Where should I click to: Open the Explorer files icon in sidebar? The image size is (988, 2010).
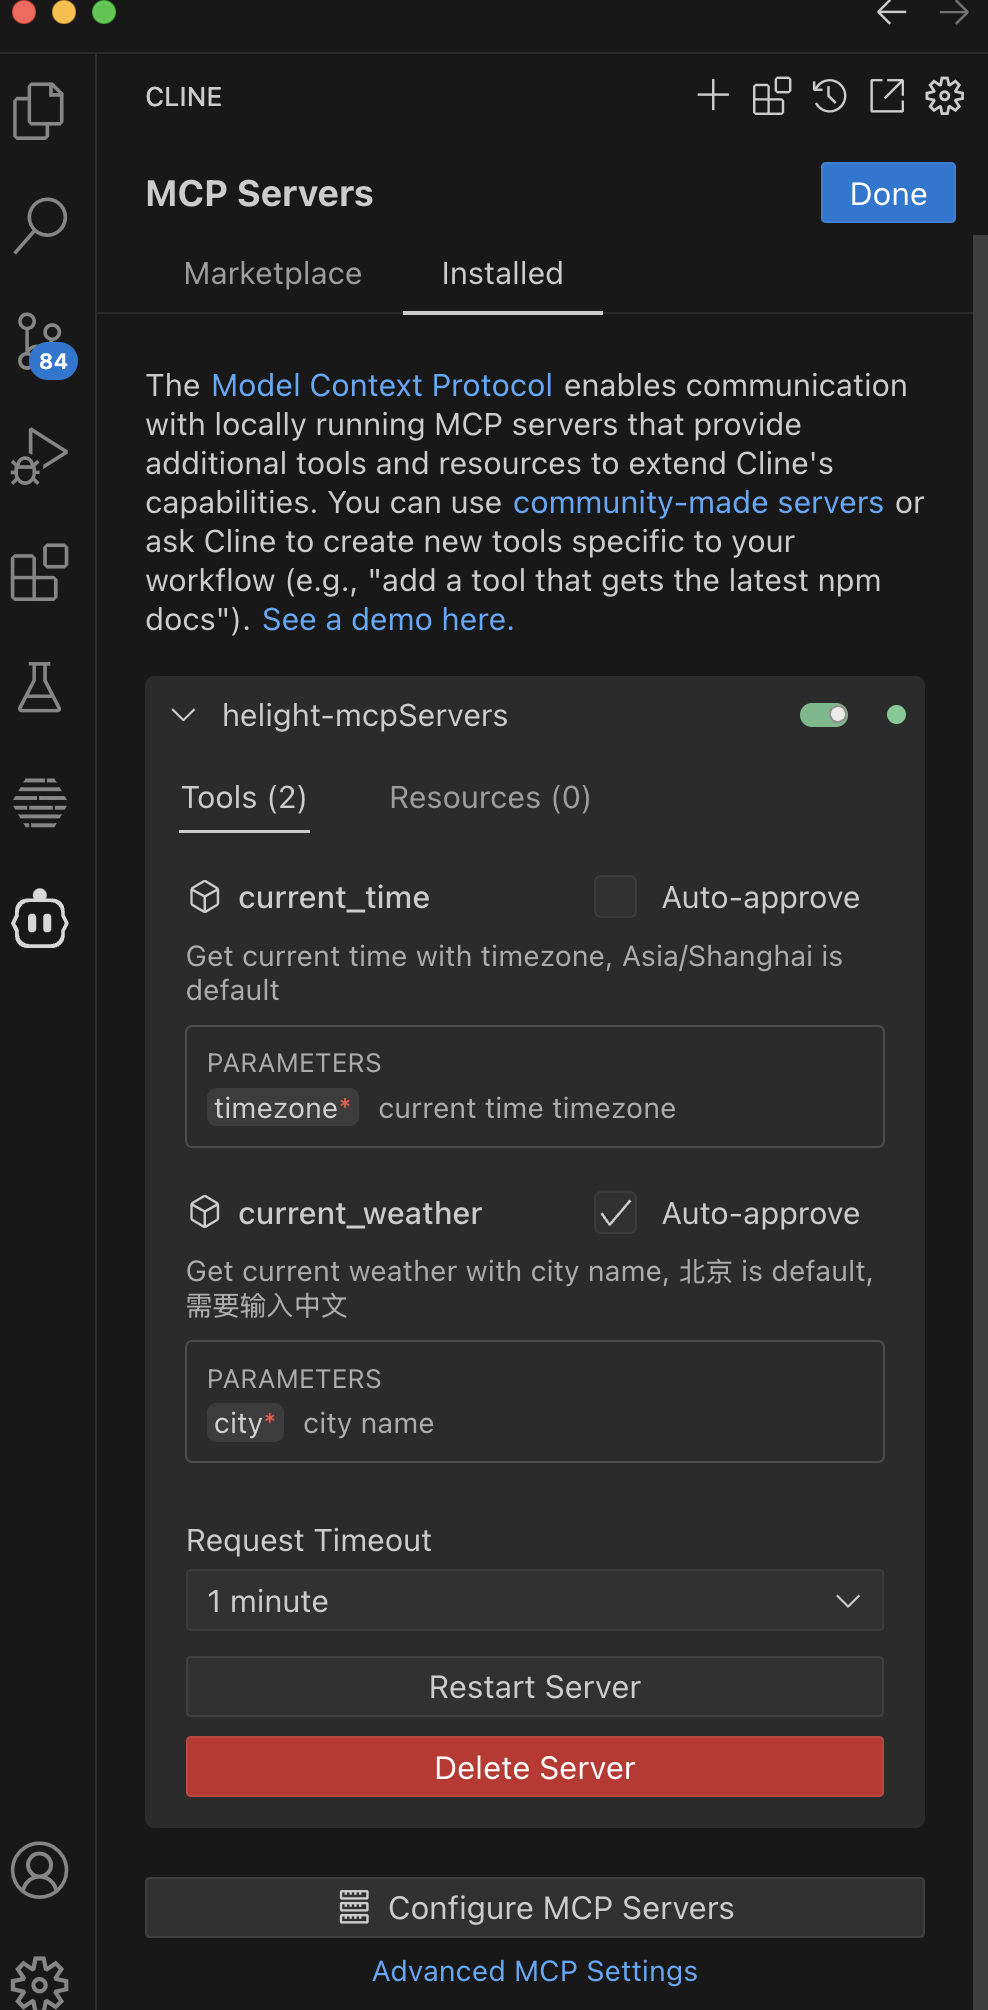(39, 110)
